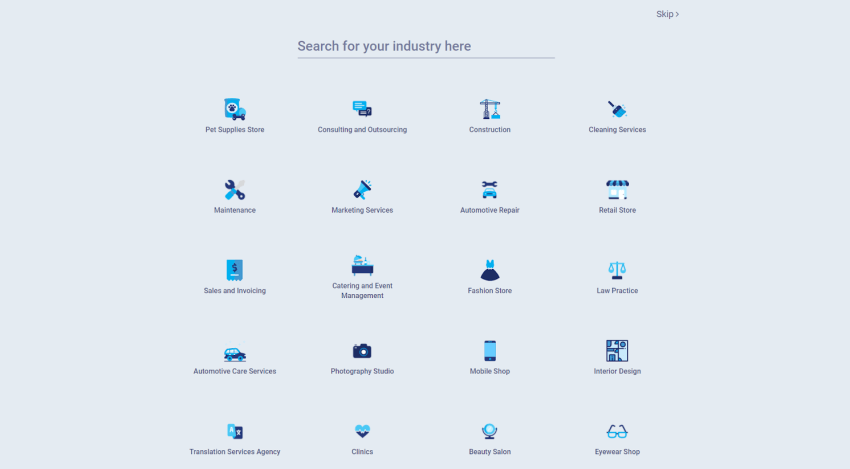Select the Cleaning Services brush icon
Viewport: 850px width, 469px height.
(617, 109)
